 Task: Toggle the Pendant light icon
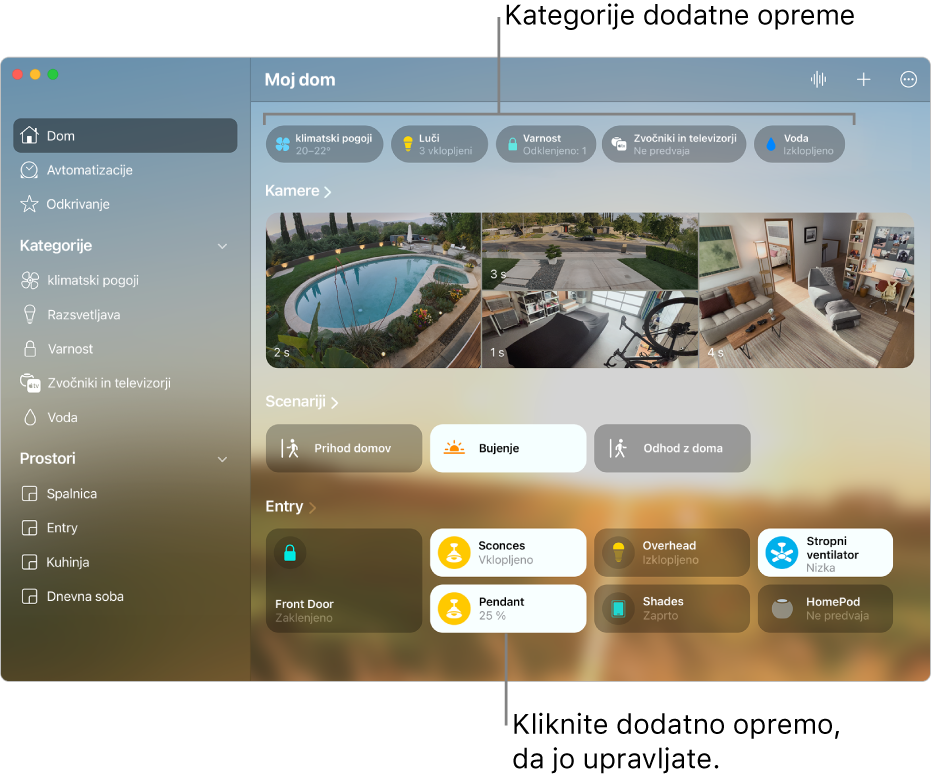tap(454, 609)
